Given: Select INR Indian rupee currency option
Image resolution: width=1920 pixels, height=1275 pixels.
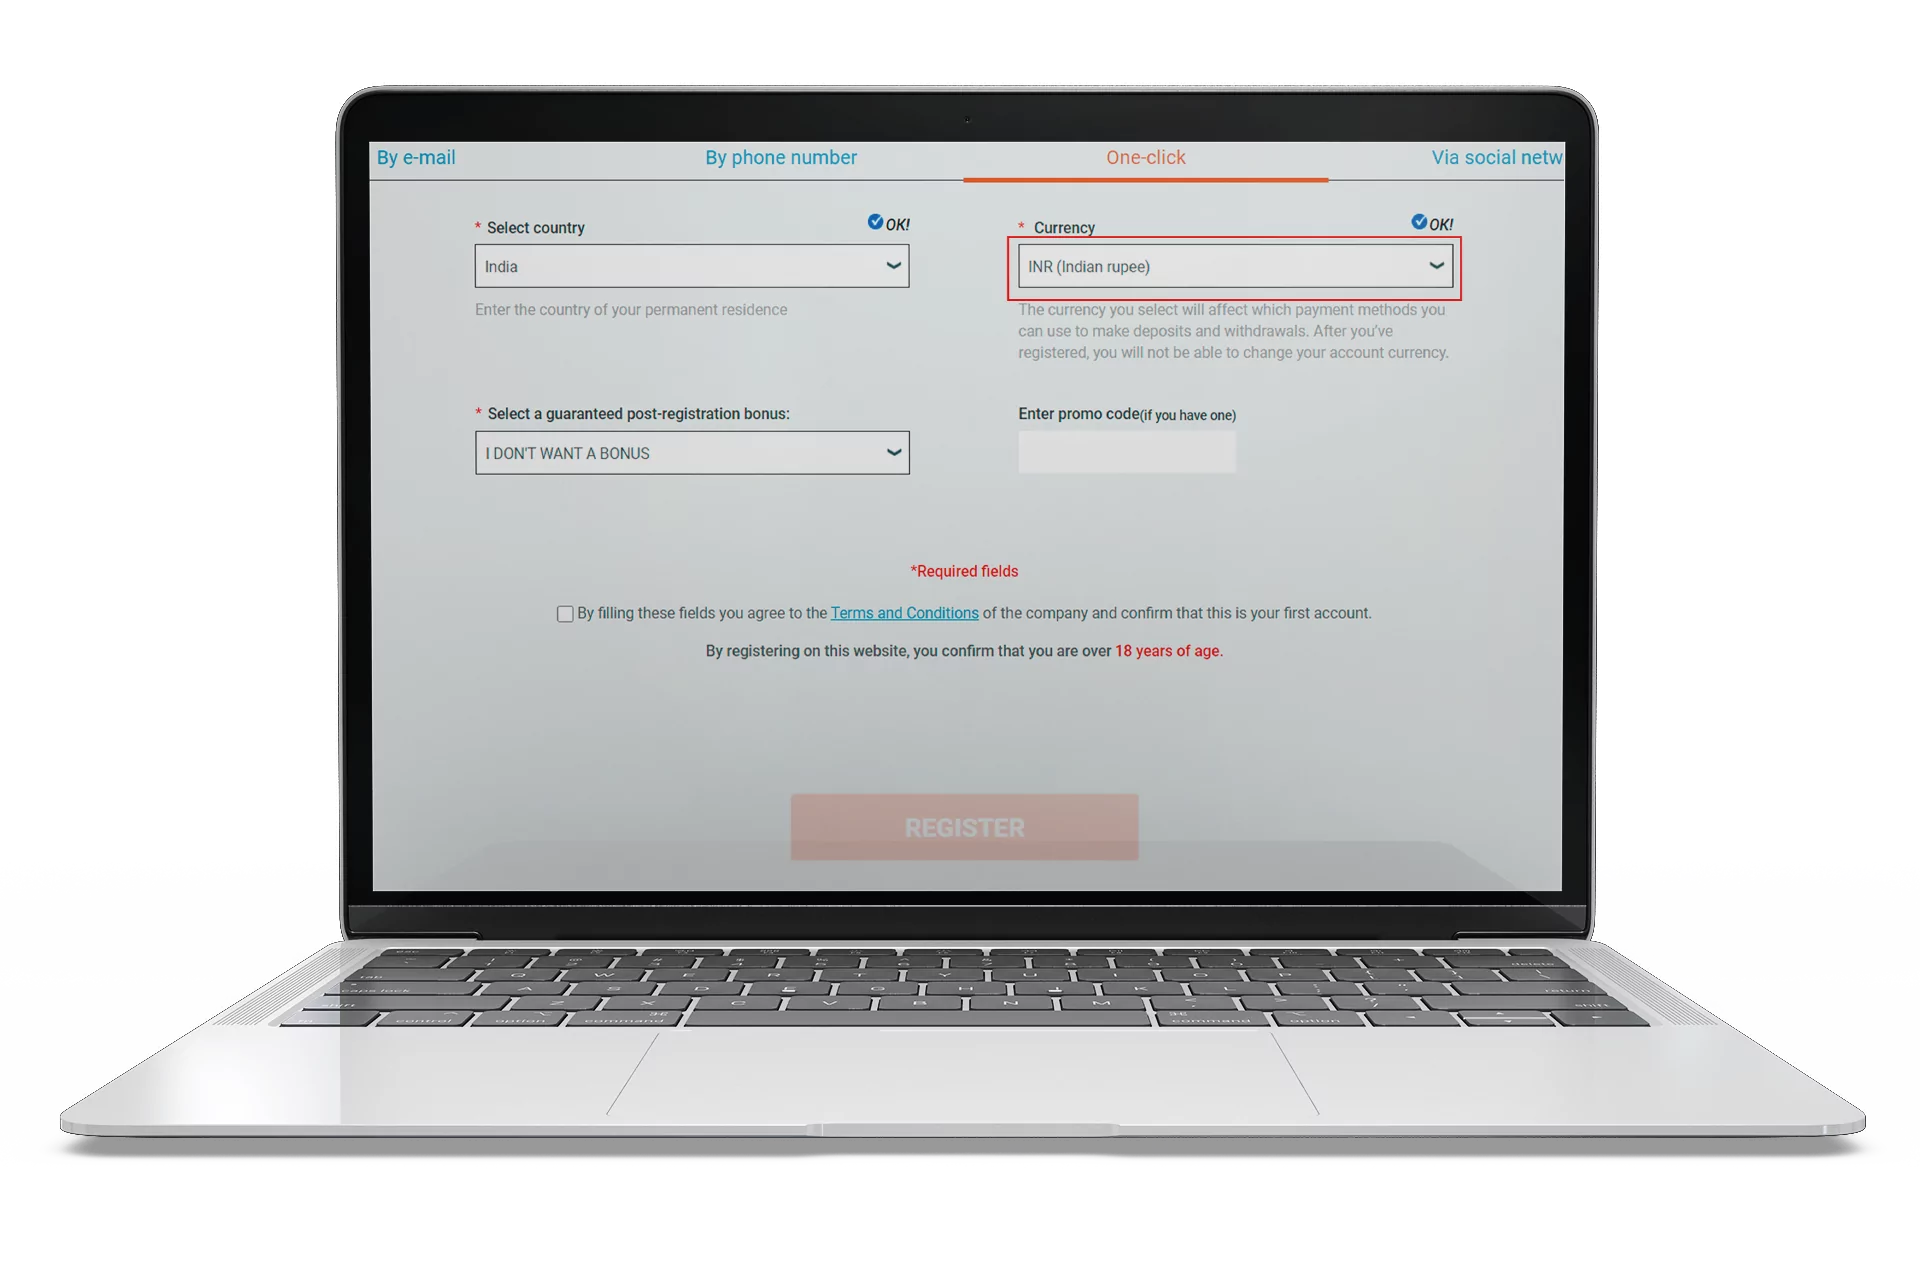Looking at the screenshot, I should 1233,266.
